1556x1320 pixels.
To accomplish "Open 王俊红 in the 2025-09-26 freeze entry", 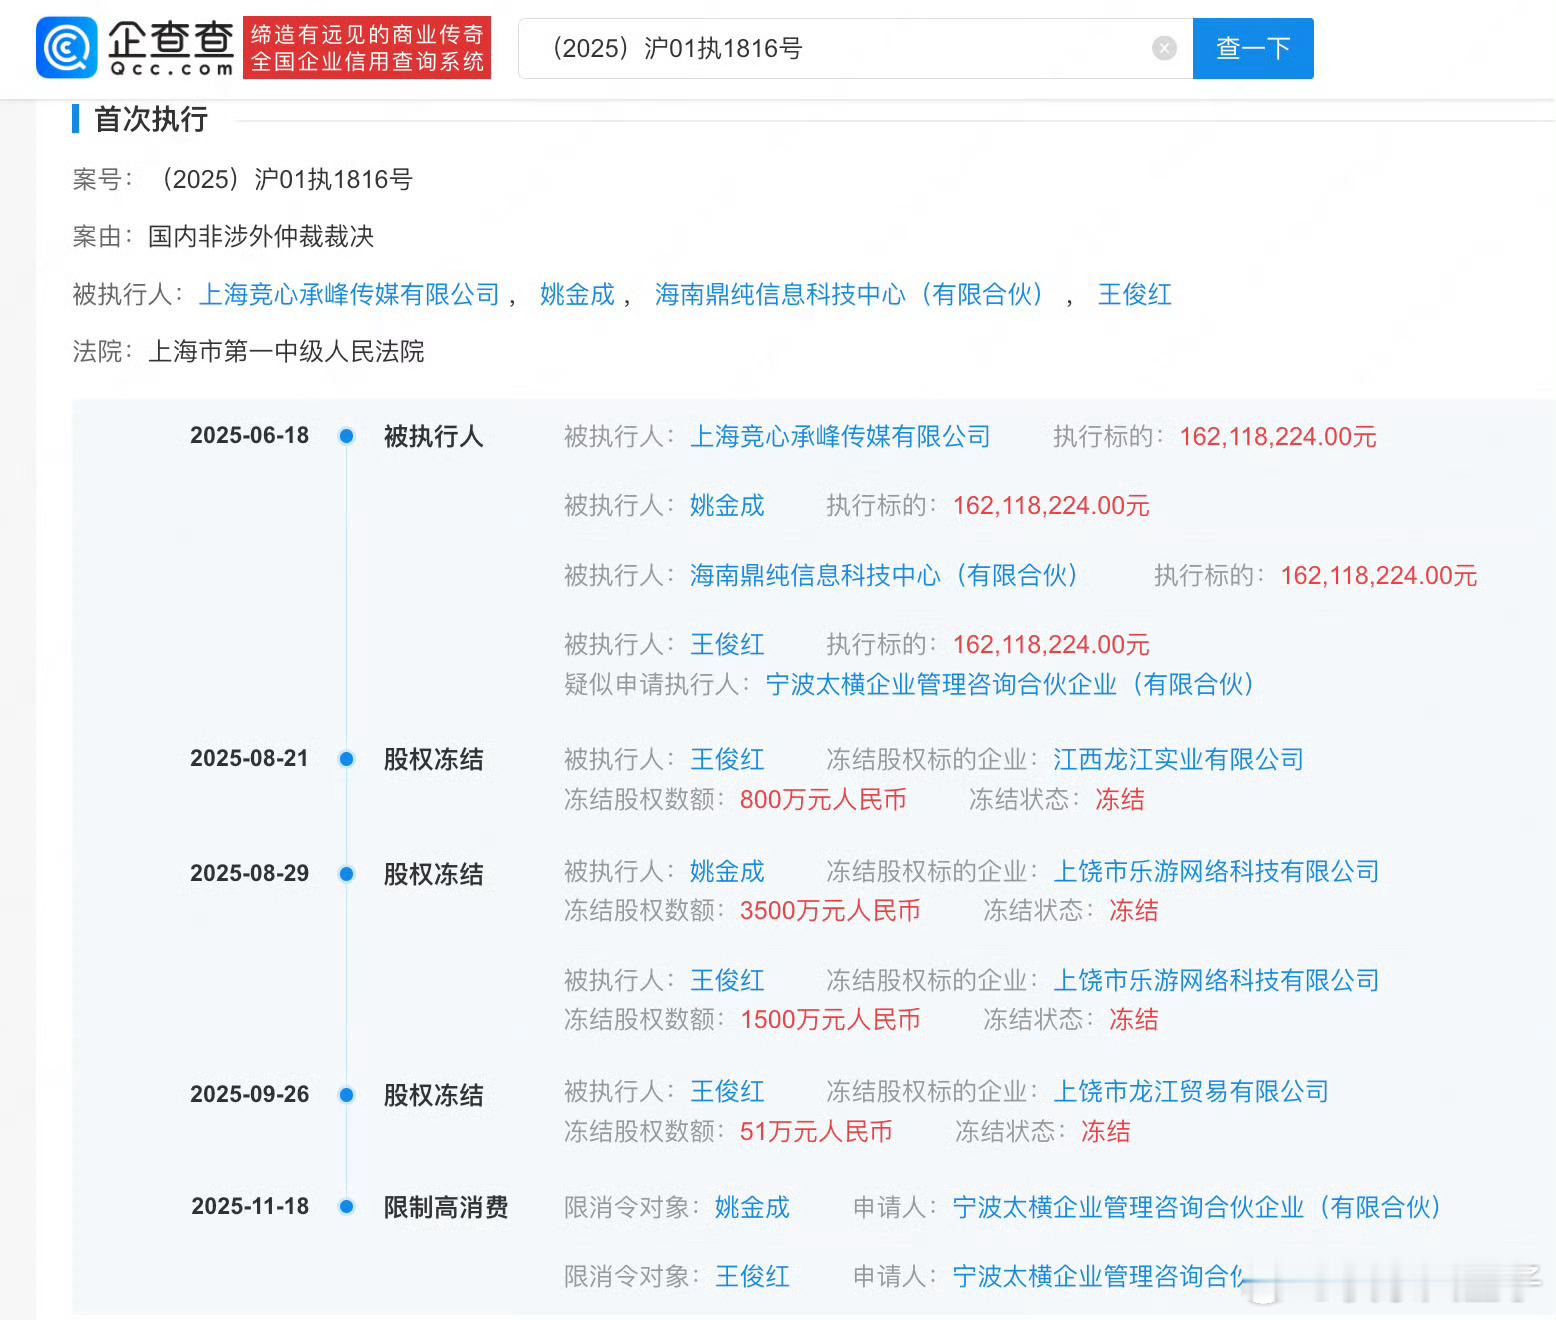I will (727, 1091).
